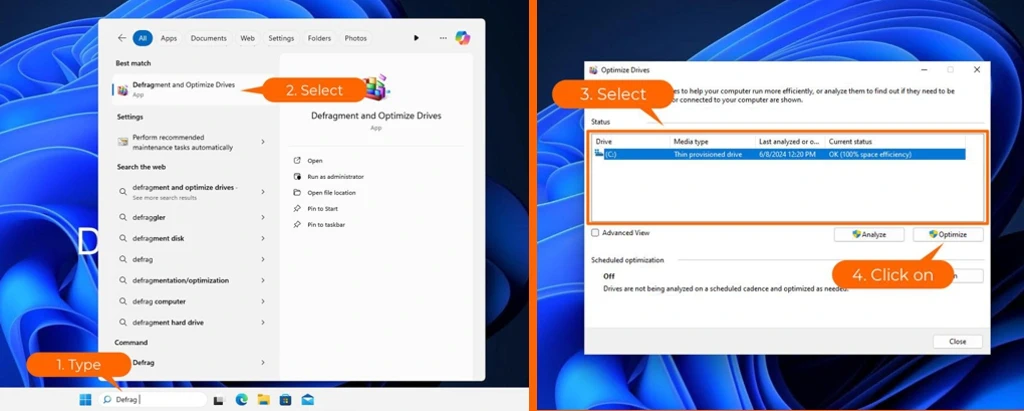Click the search magnifier in taskbar box
The image size is (1024, 411).
pos(107,399)
